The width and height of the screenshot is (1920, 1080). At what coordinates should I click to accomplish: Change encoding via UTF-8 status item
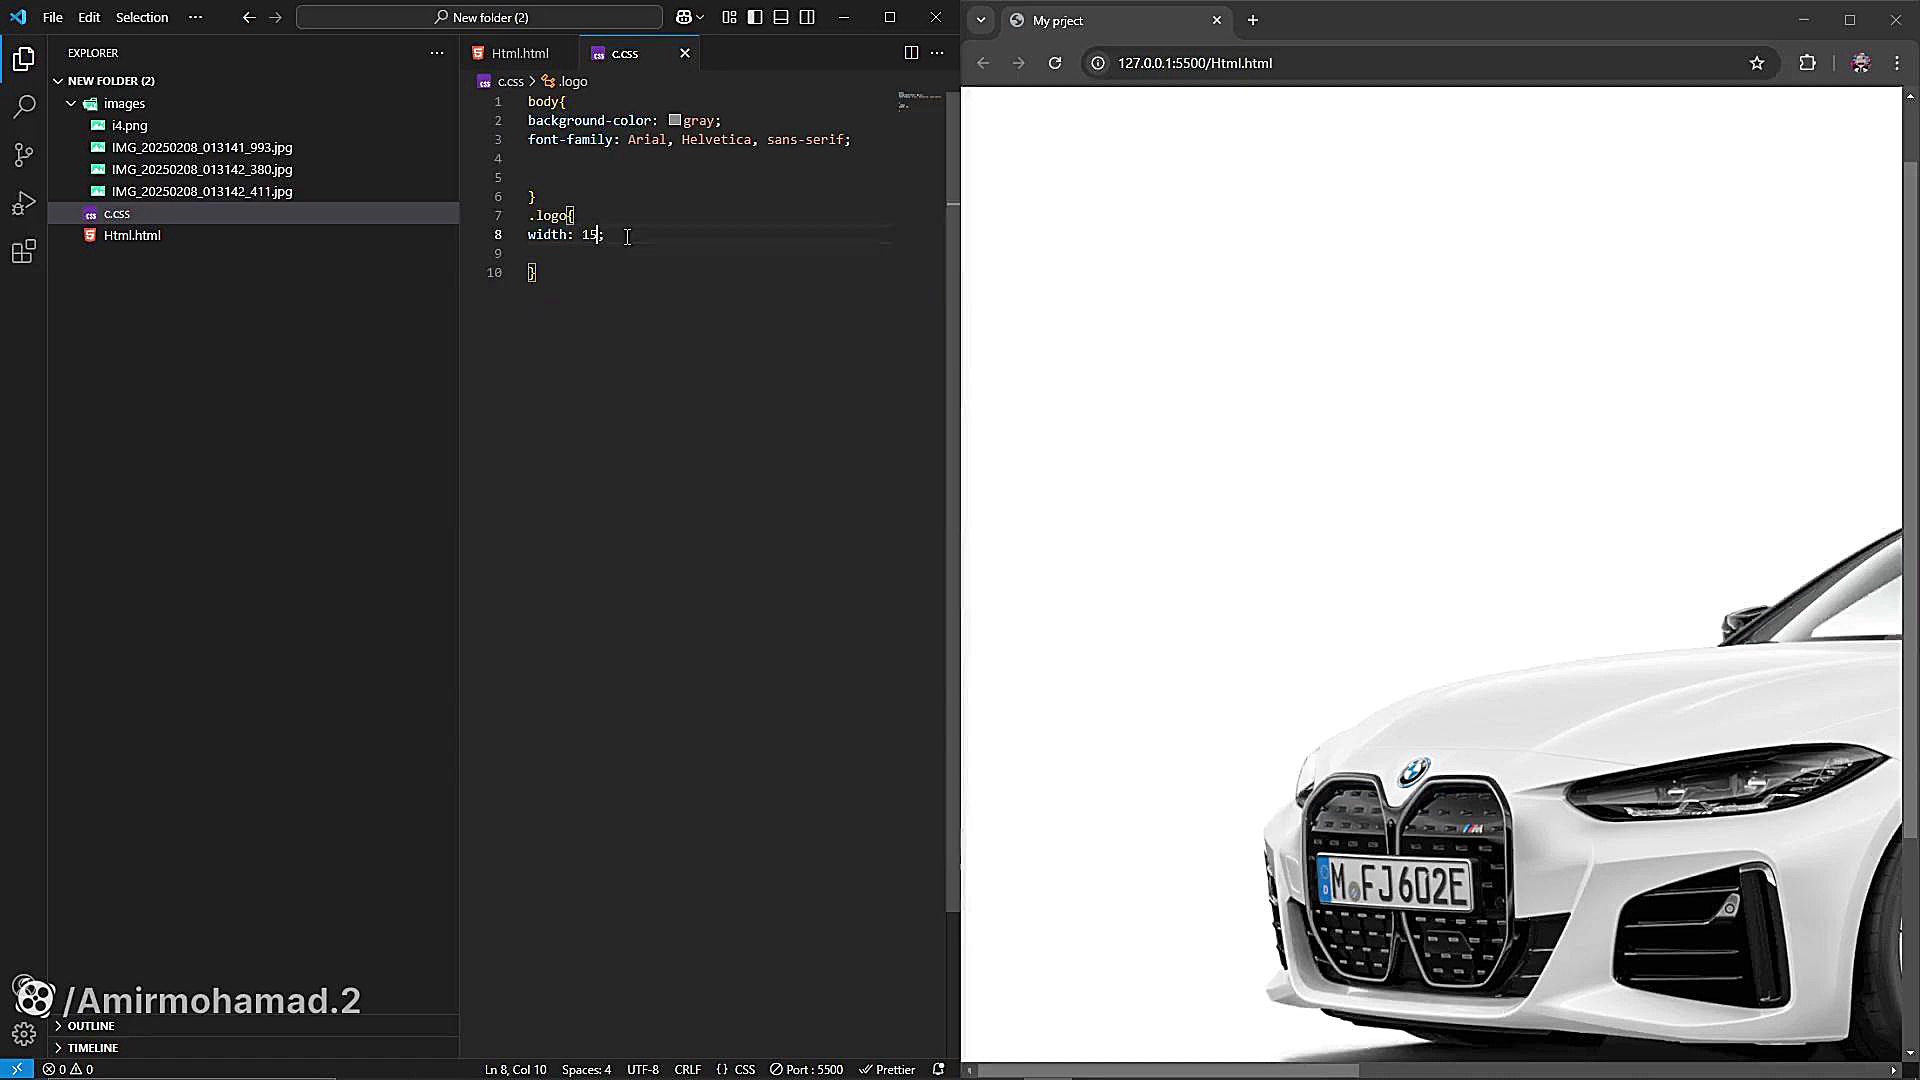click(x=643, y=1069)
